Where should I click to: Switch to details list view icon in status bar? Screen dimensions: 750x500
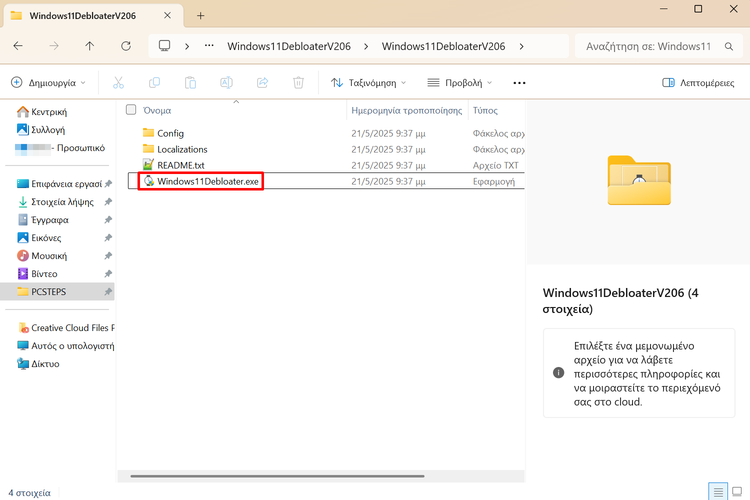718,491
